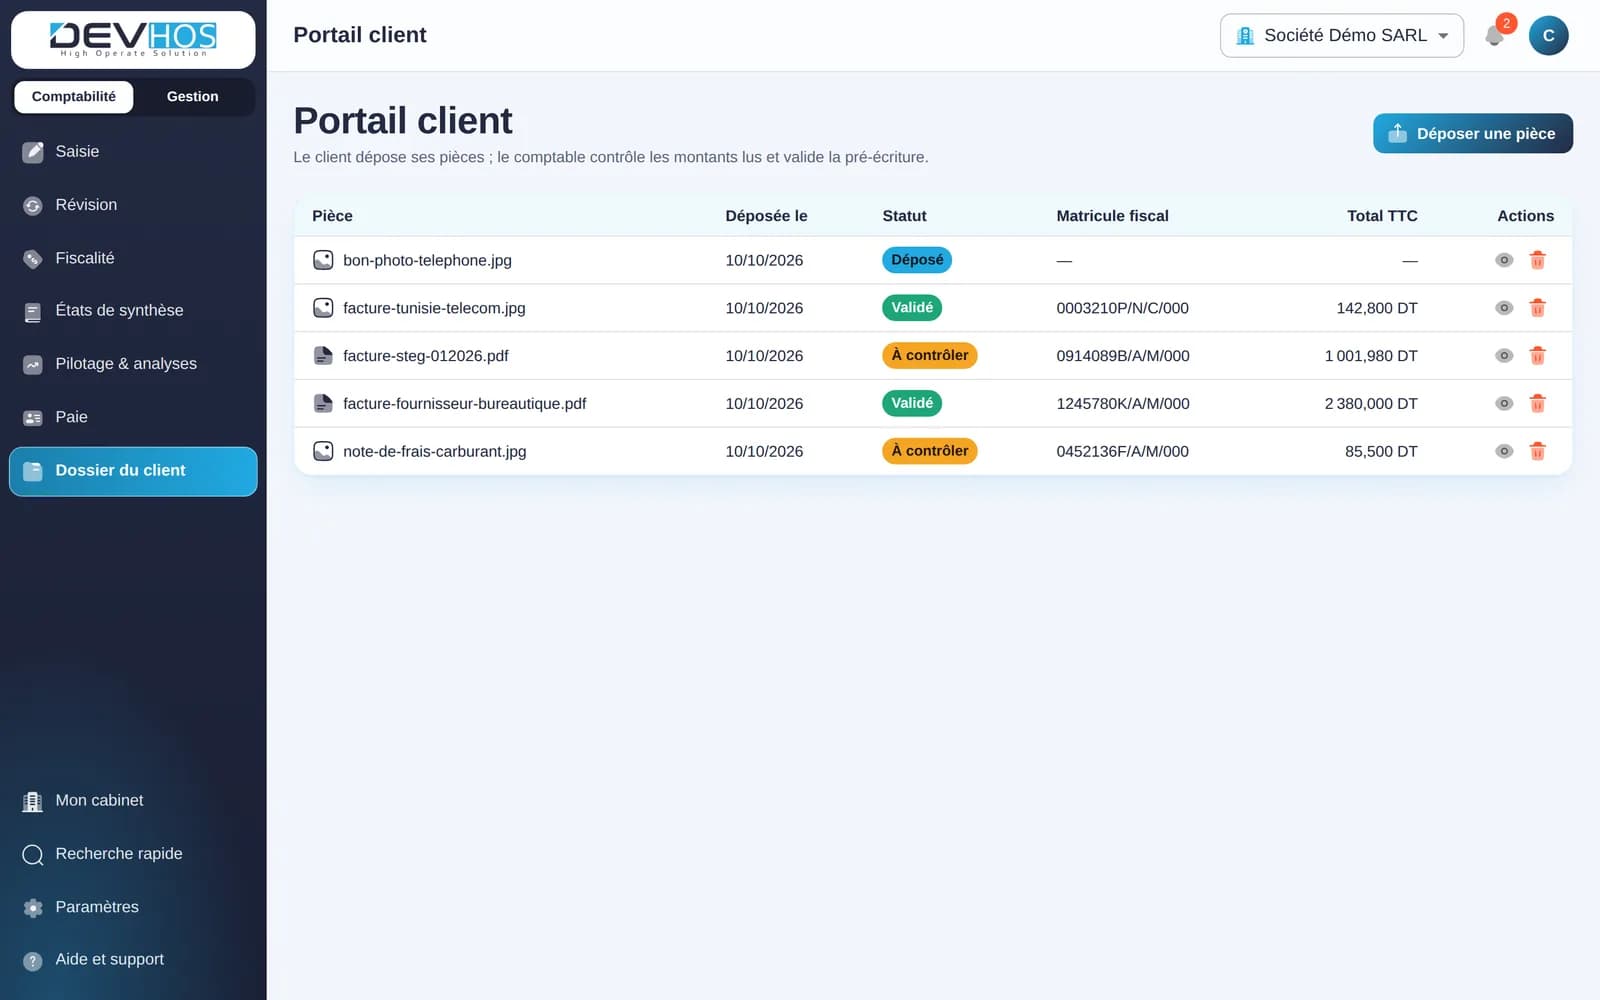Delete note-de-frais-carburant.jpg with trash icon
1600x1000 pixels.
pyautogui.click(x=1538, y=451)
